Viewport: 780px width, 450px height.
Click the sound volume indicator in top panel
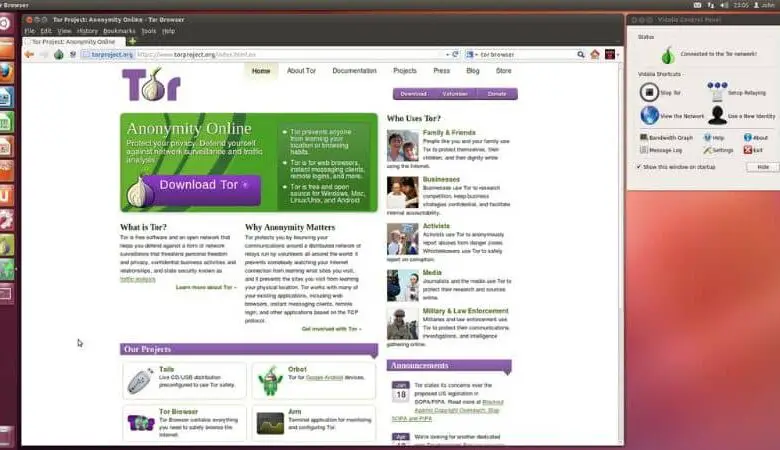724,5
